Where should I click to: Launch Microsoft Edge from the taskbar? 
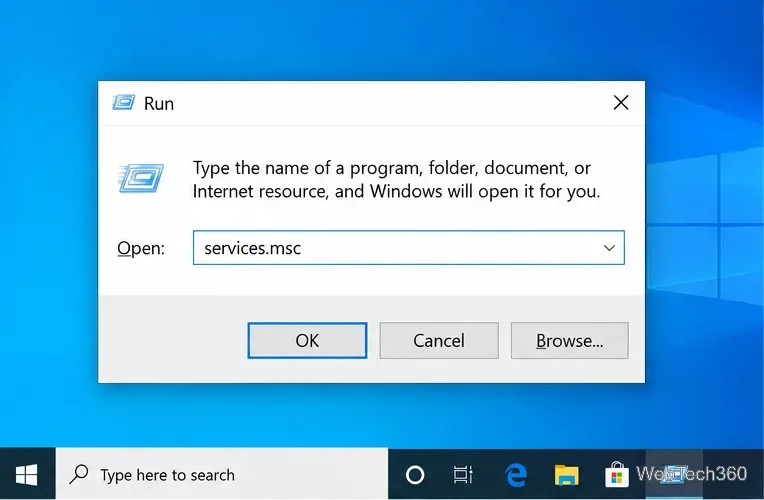[x=516, y=474]
